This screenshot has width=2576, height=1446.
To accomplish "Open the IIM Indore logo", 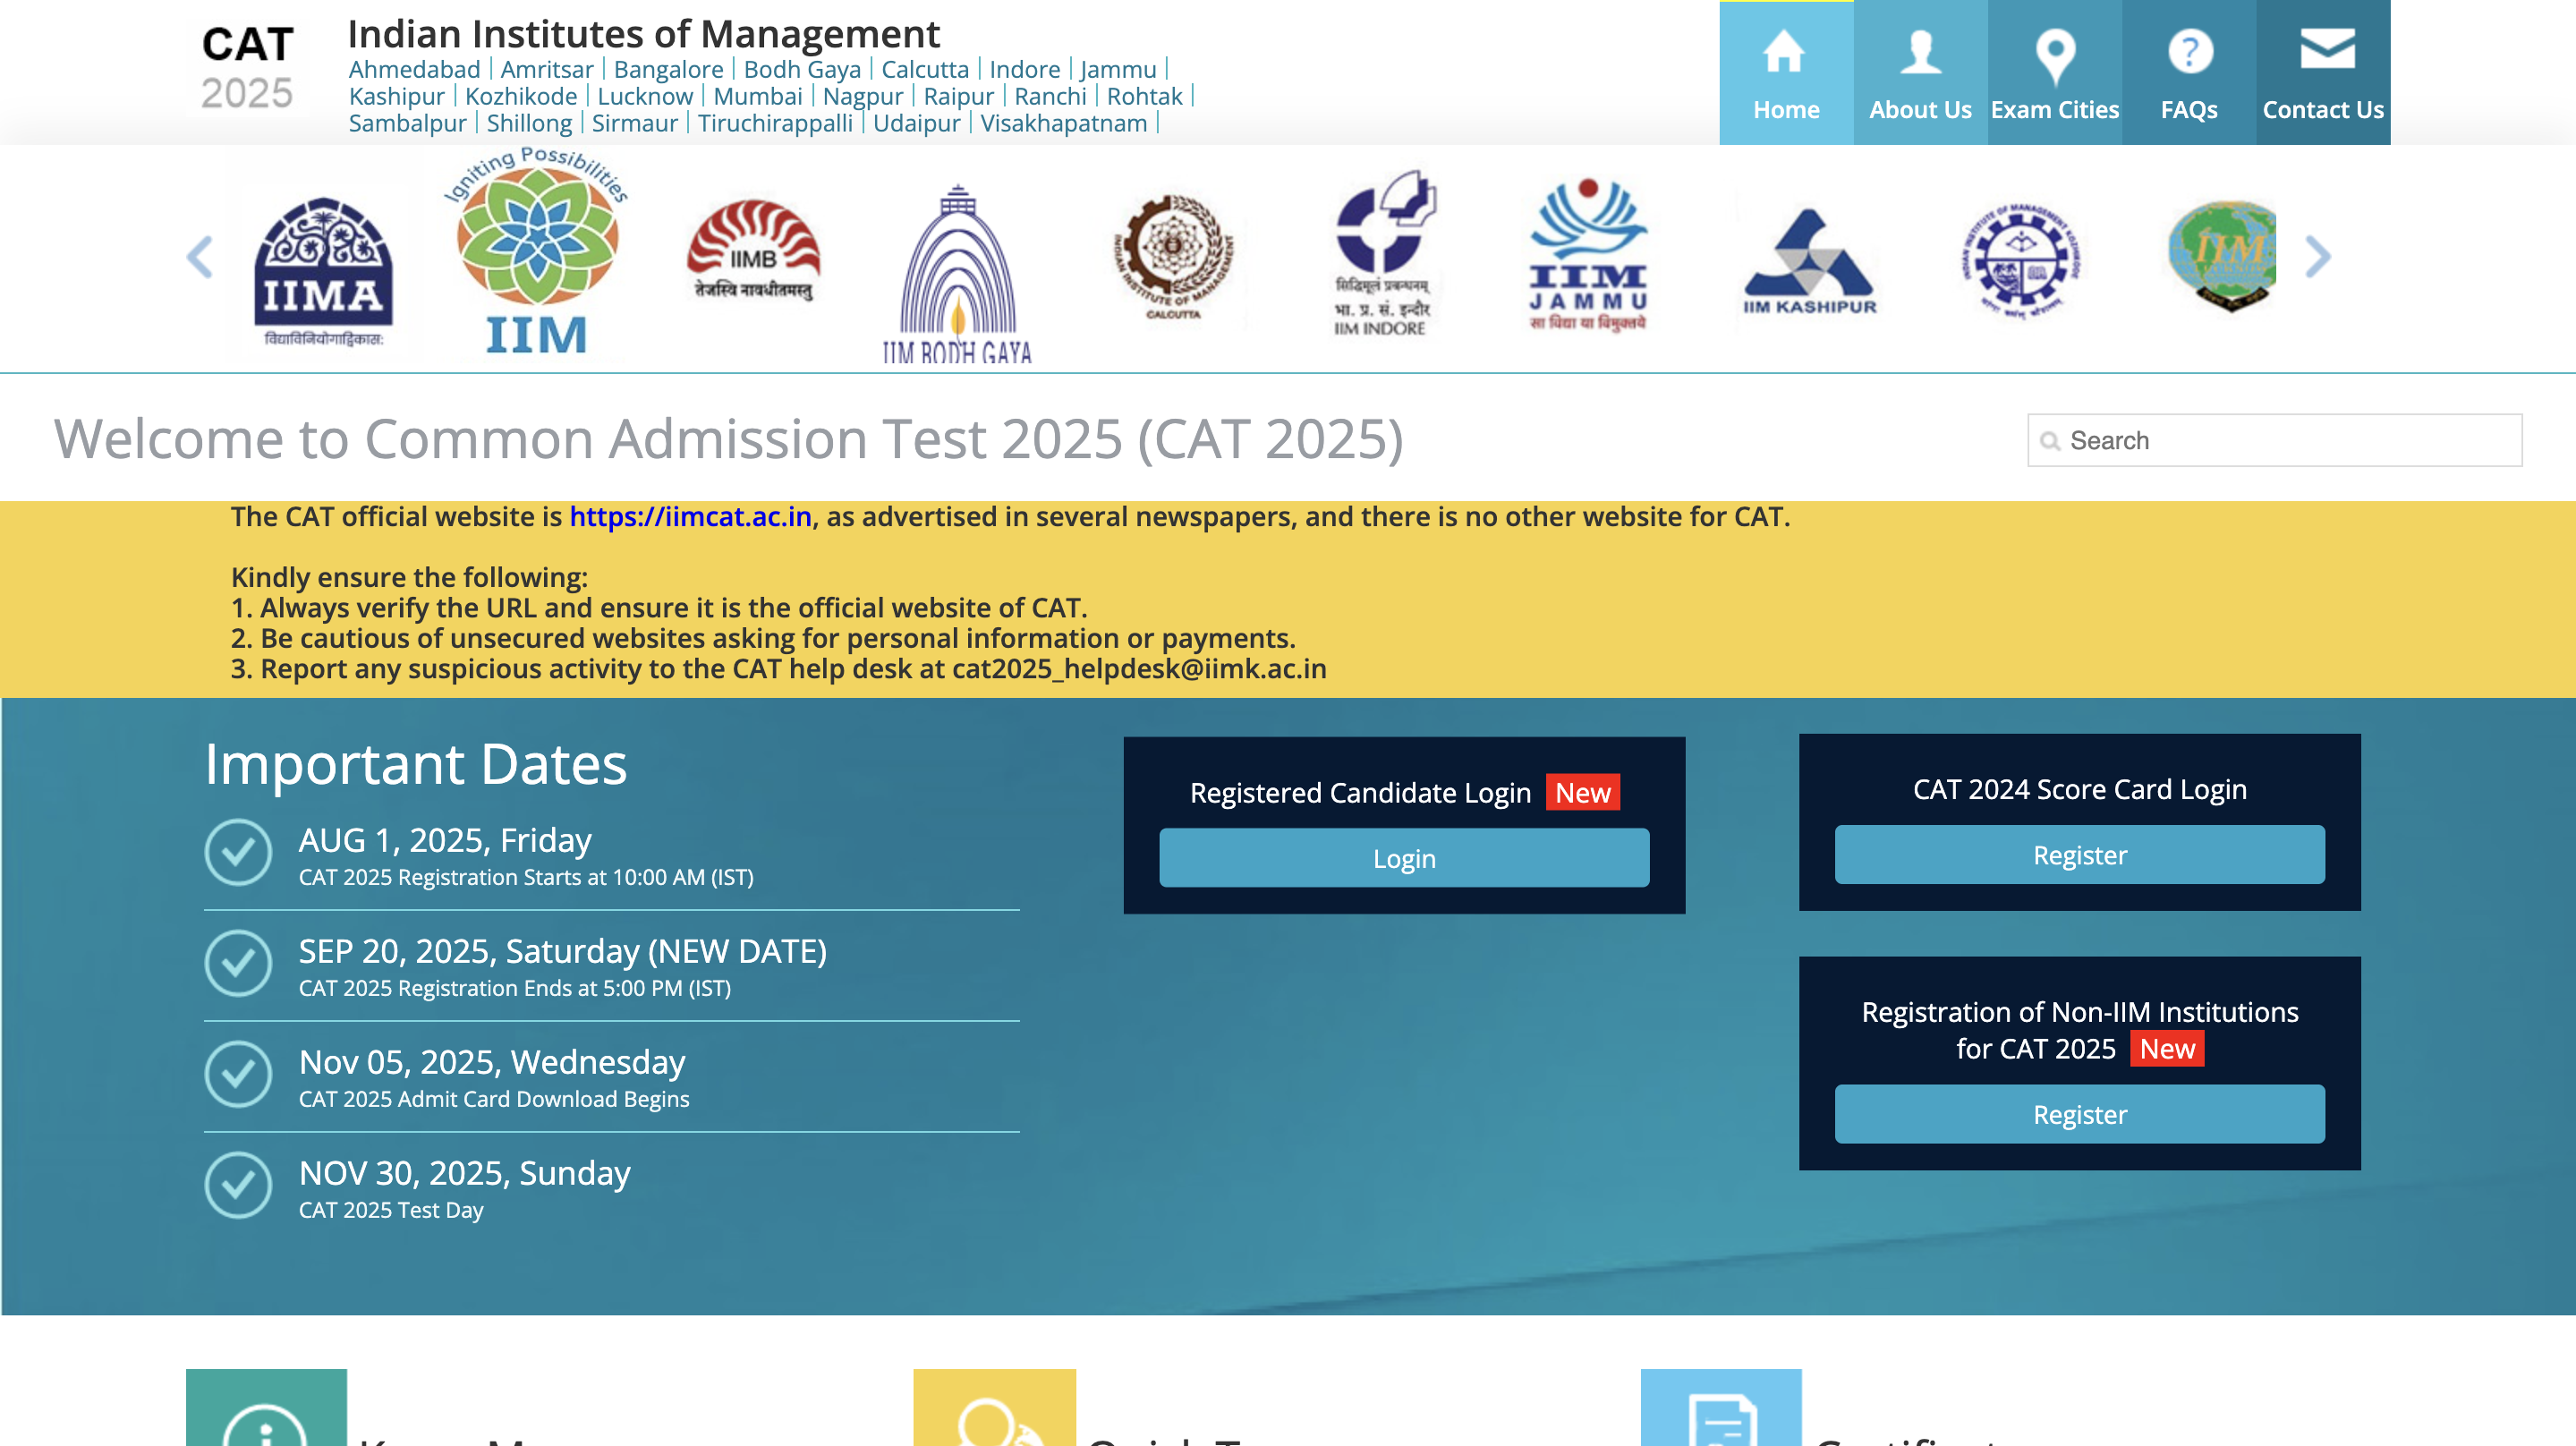I will [x=1383, y=254].
